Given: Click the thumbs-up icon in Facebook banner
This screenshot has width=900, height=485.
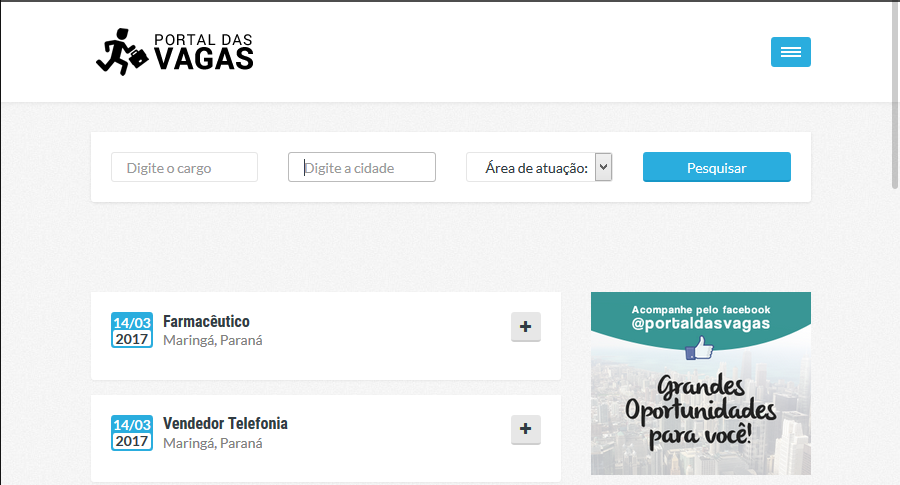Looking at the screenshot, I should tap(700, 349).
